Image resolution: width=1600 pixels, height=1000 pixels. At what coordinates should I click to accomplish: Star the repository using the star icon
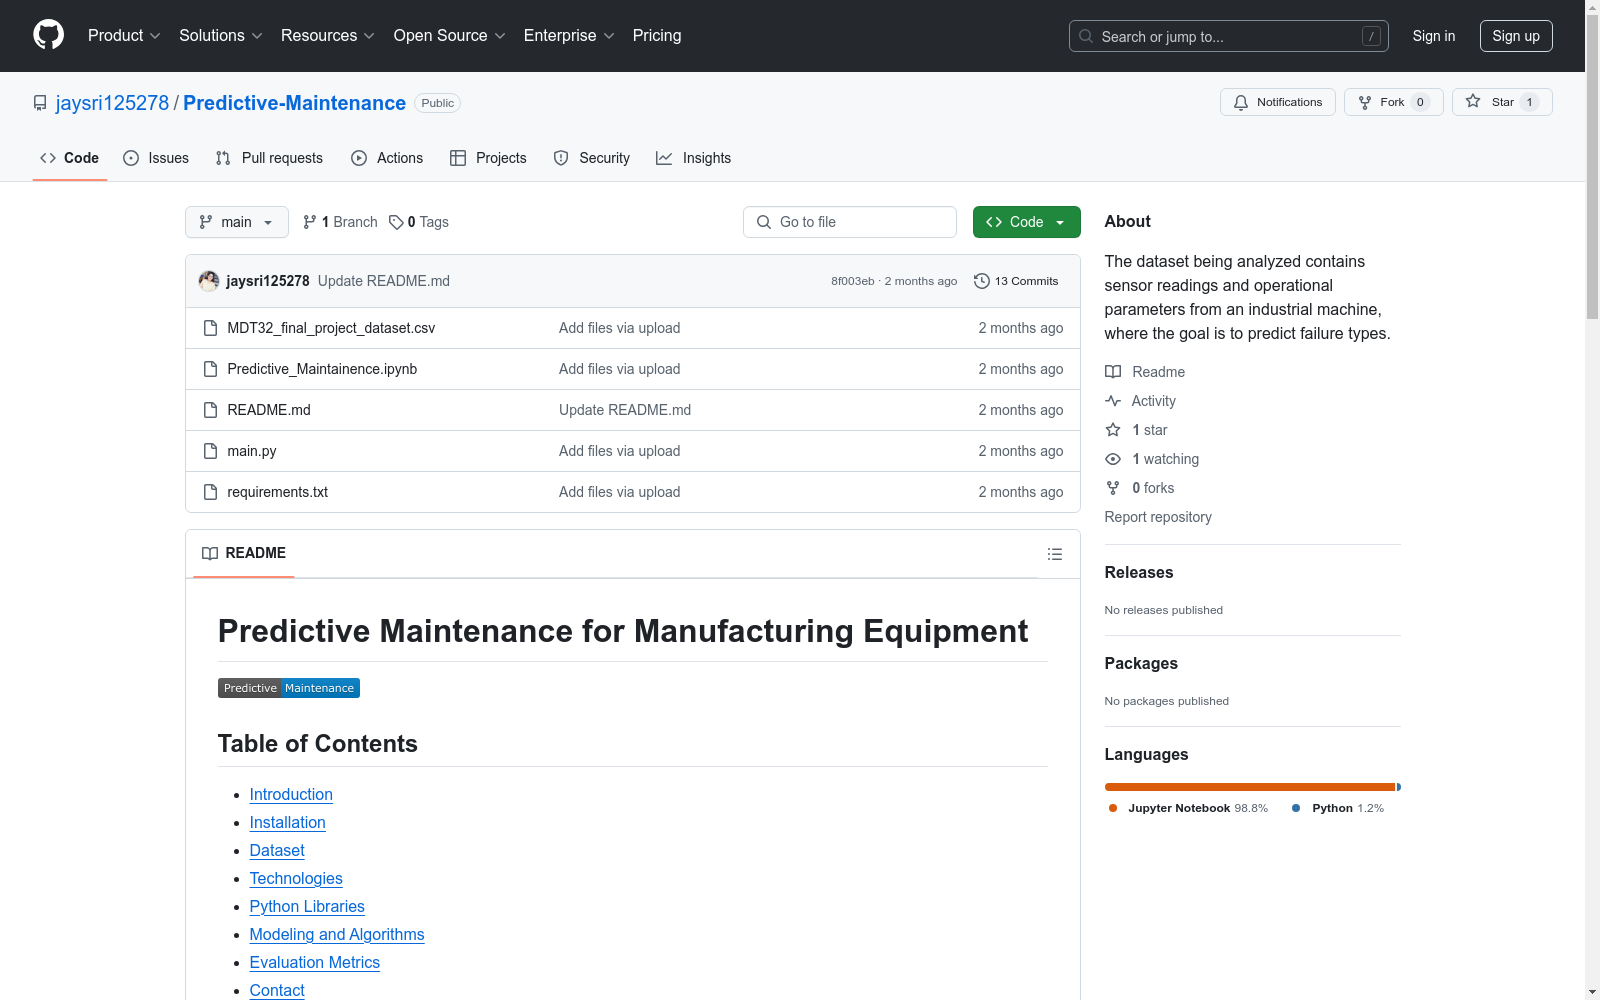pos(1473,101)
